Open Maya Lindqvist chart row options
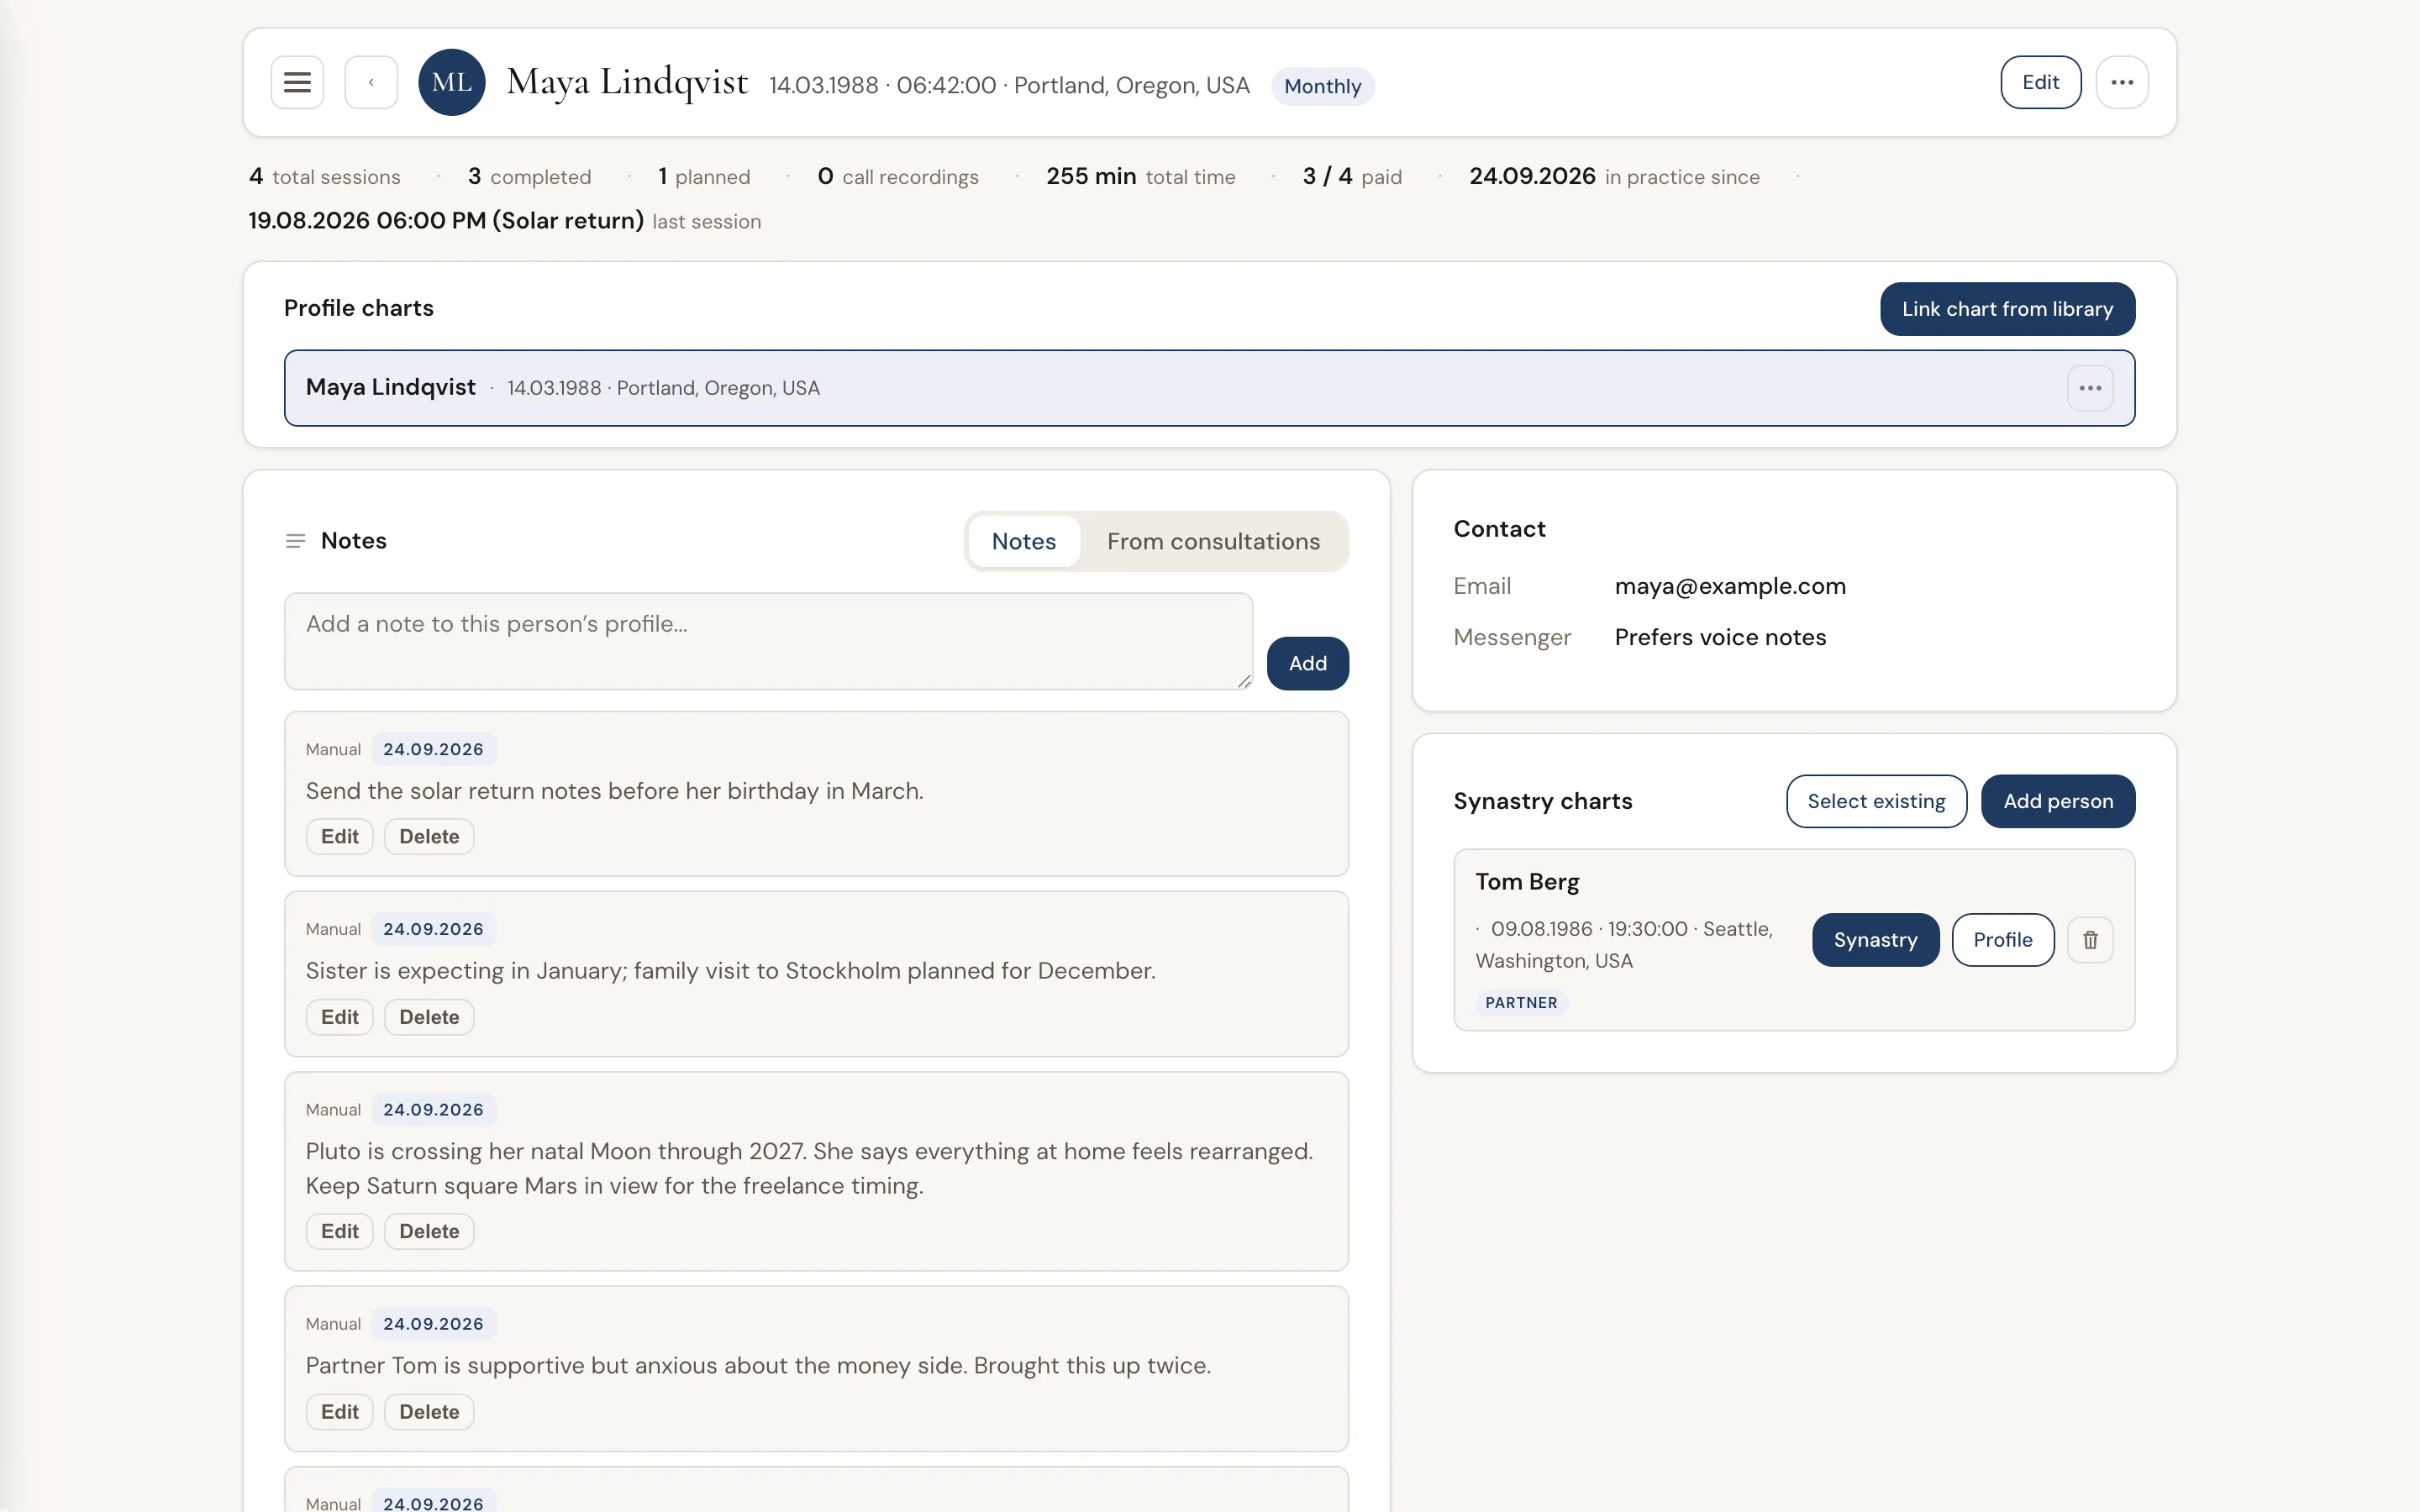This screenshot has height=1512, width=2420. (x=2090, y=388)
